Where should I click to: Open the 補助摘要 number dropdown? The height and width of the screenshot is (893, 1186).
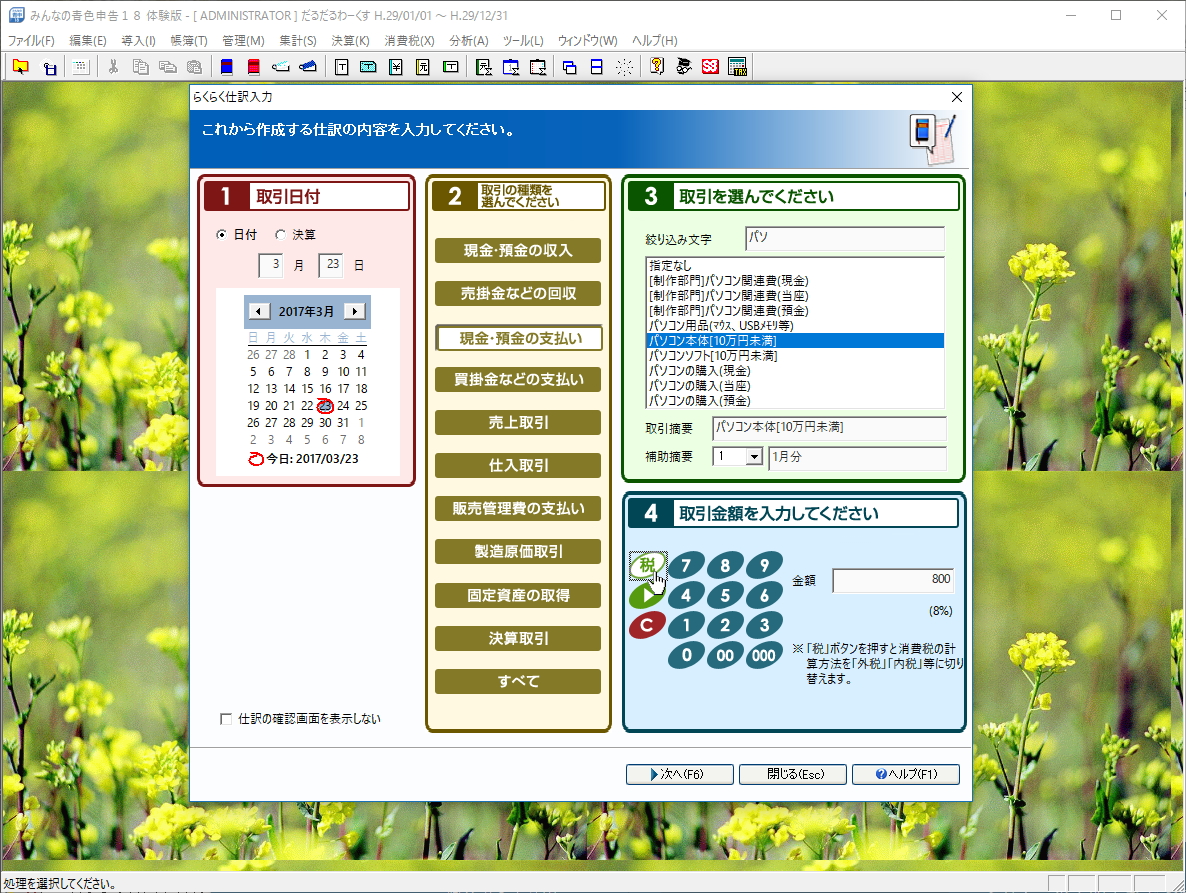tap(753, 457)
